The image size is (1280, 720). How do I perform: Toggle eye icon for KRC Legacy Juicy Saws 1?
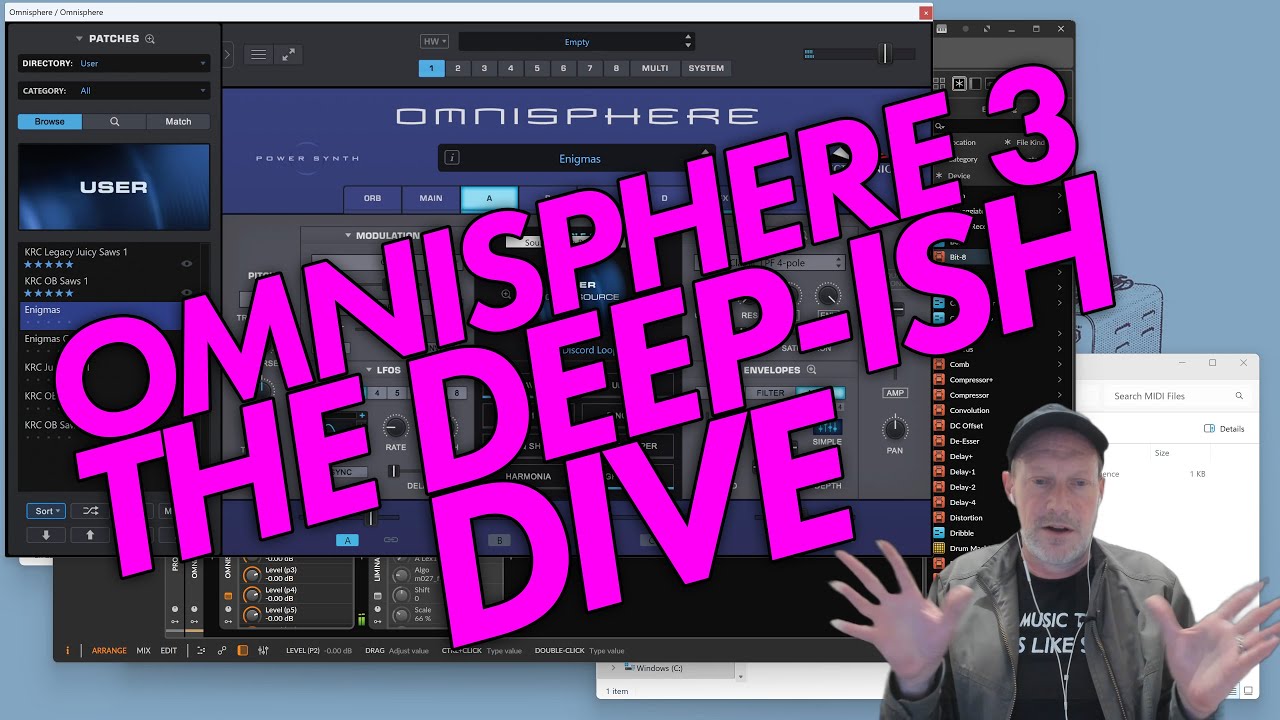[186, 264]
